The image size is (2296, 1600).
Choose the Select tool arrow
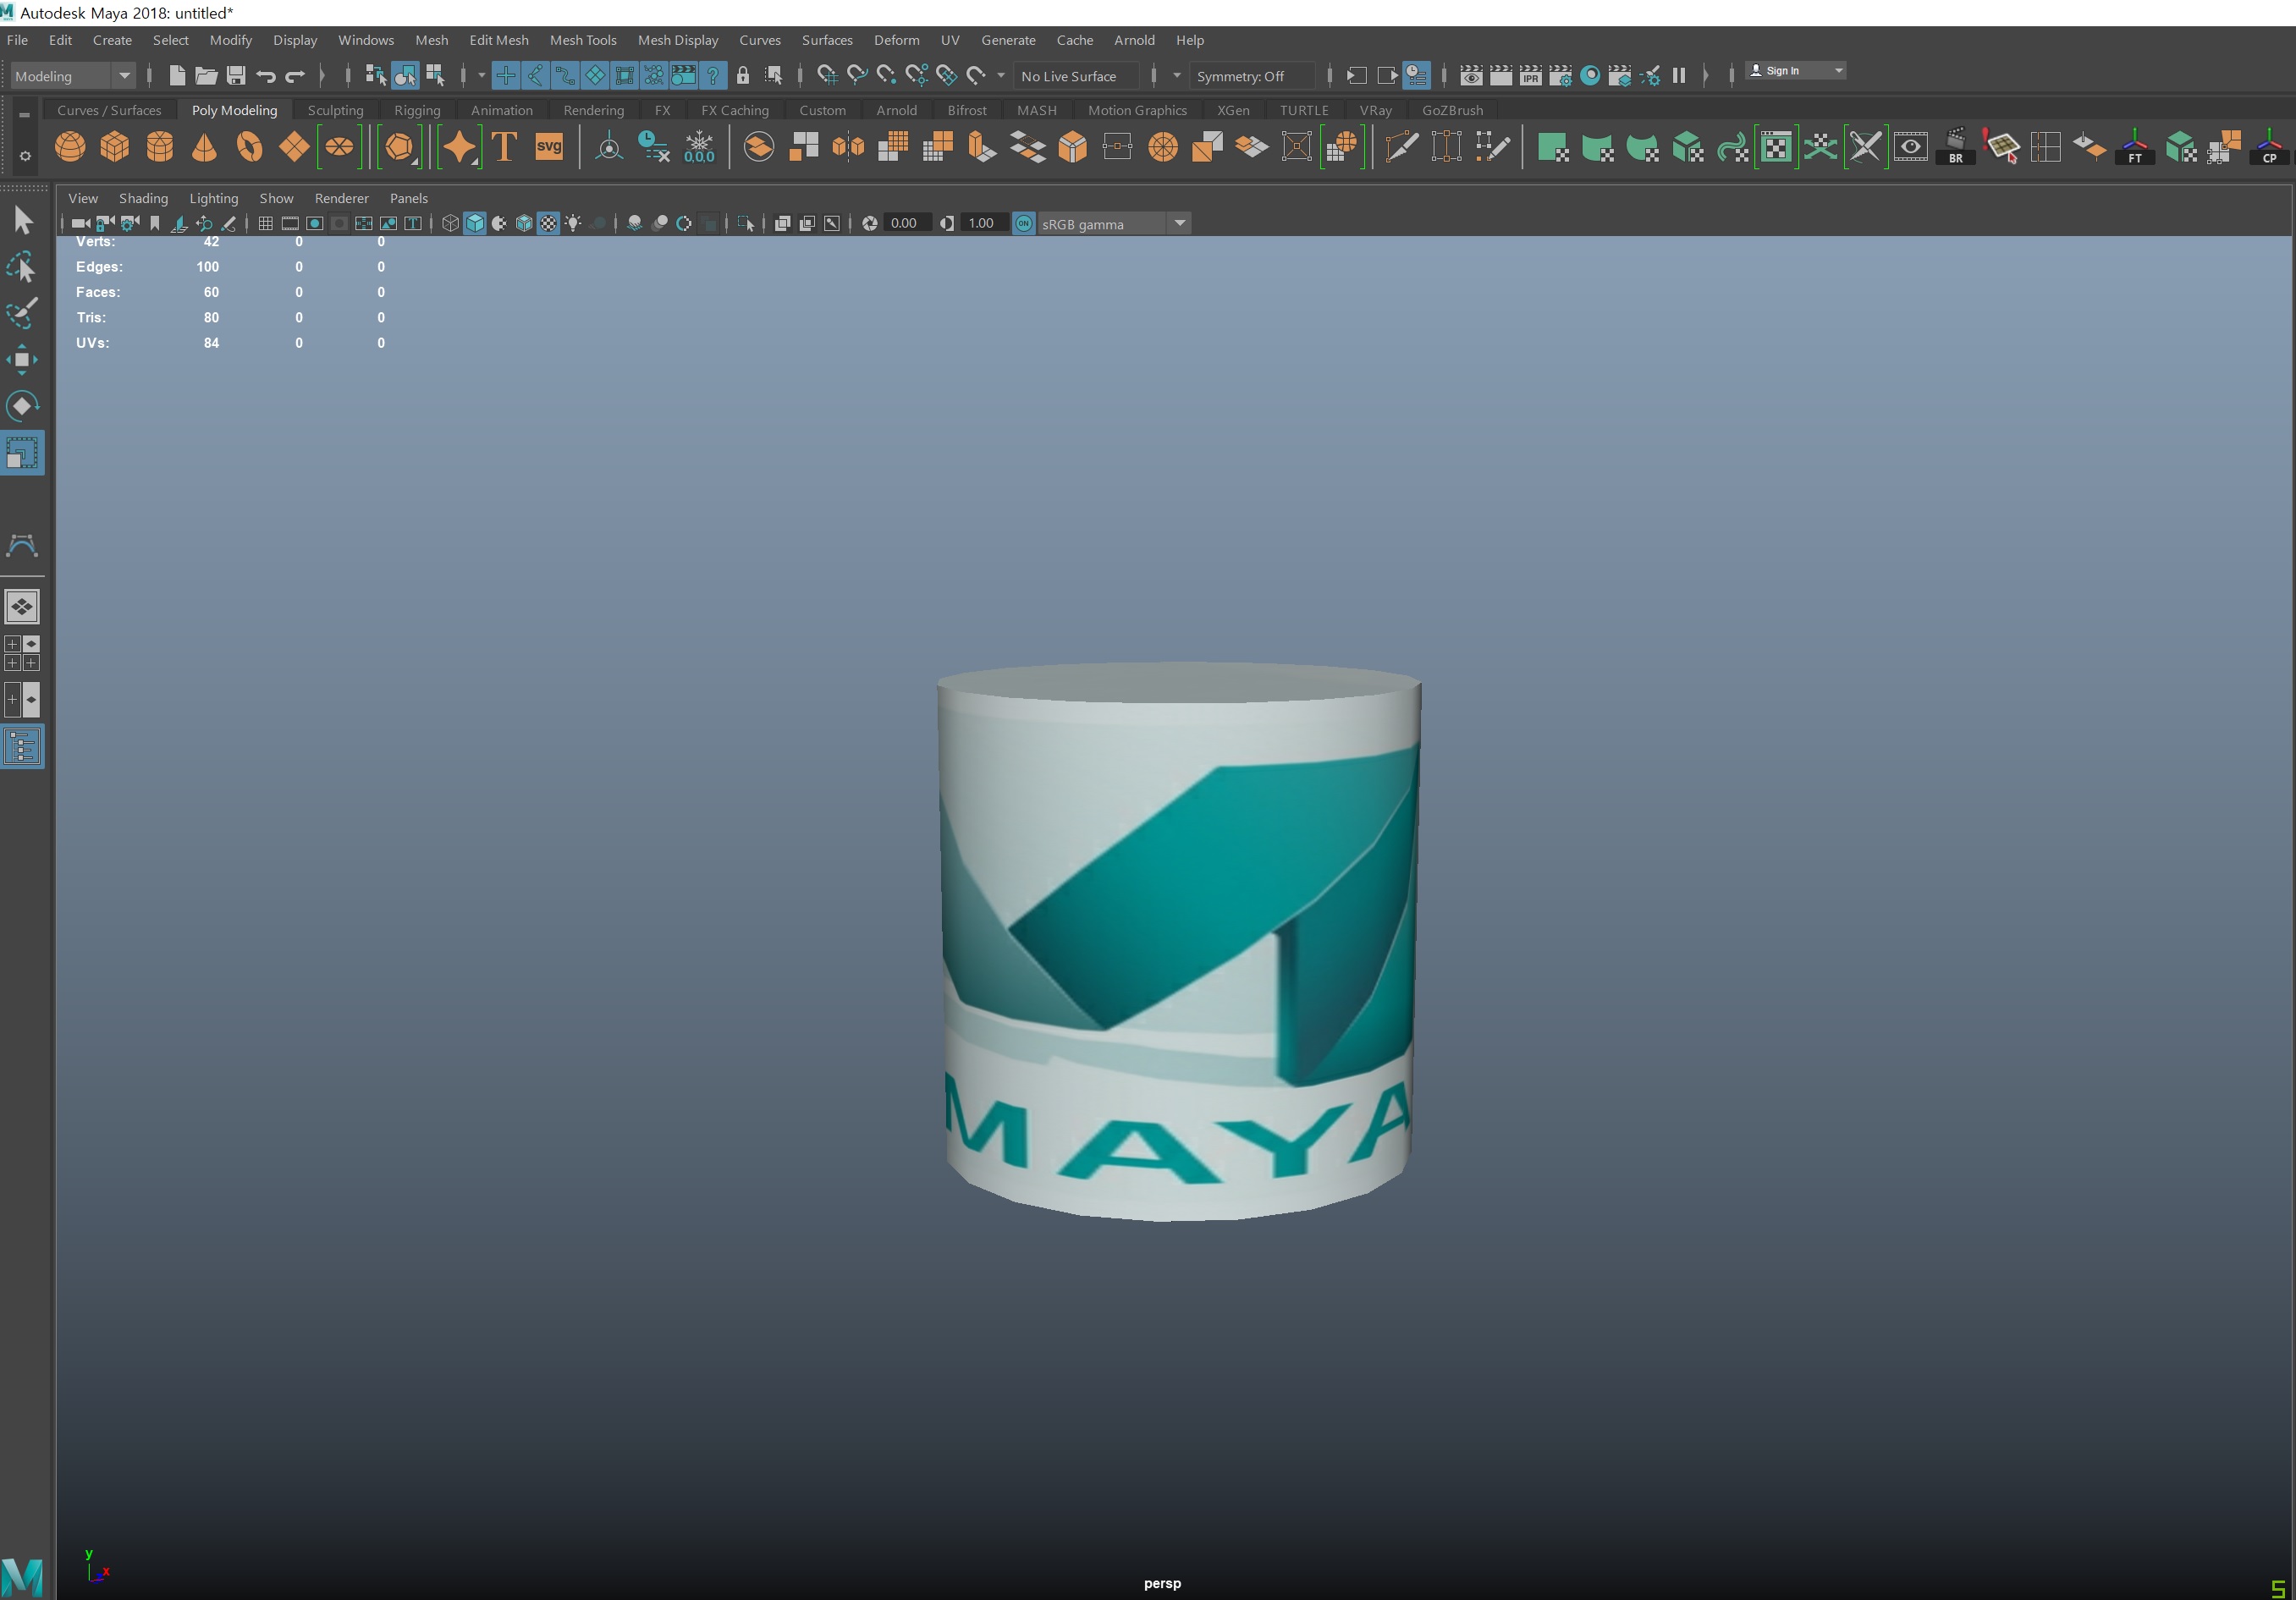(22, 220)
